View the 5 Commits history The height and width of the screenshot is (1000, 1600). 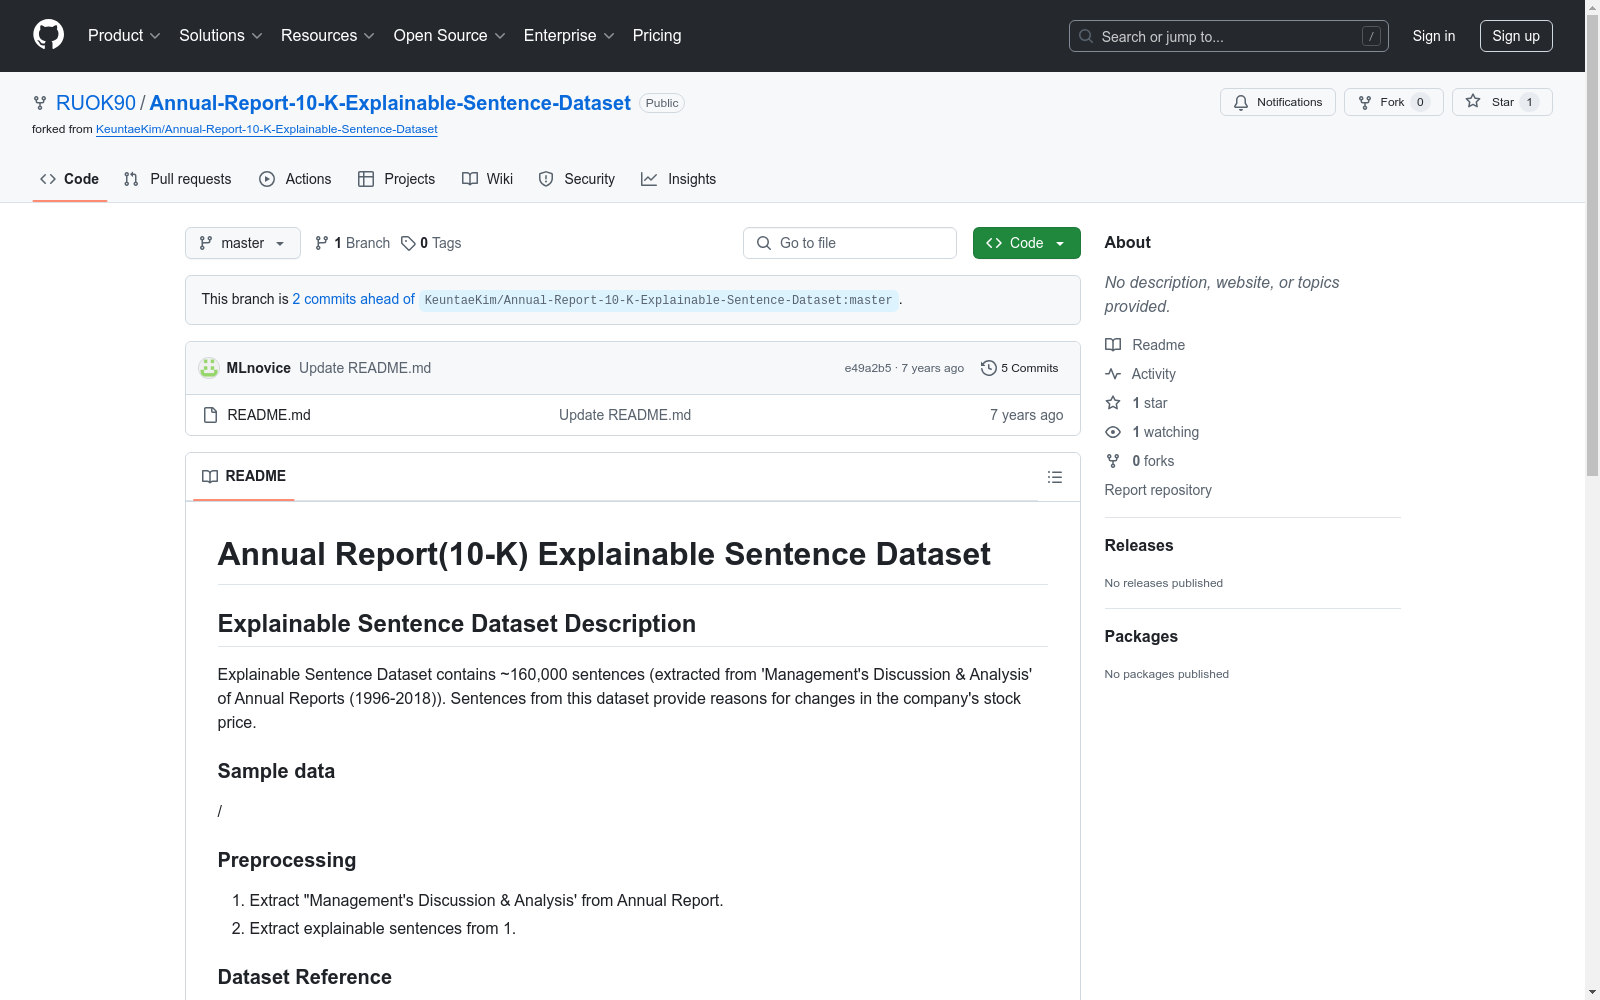tap(1020, 368)
